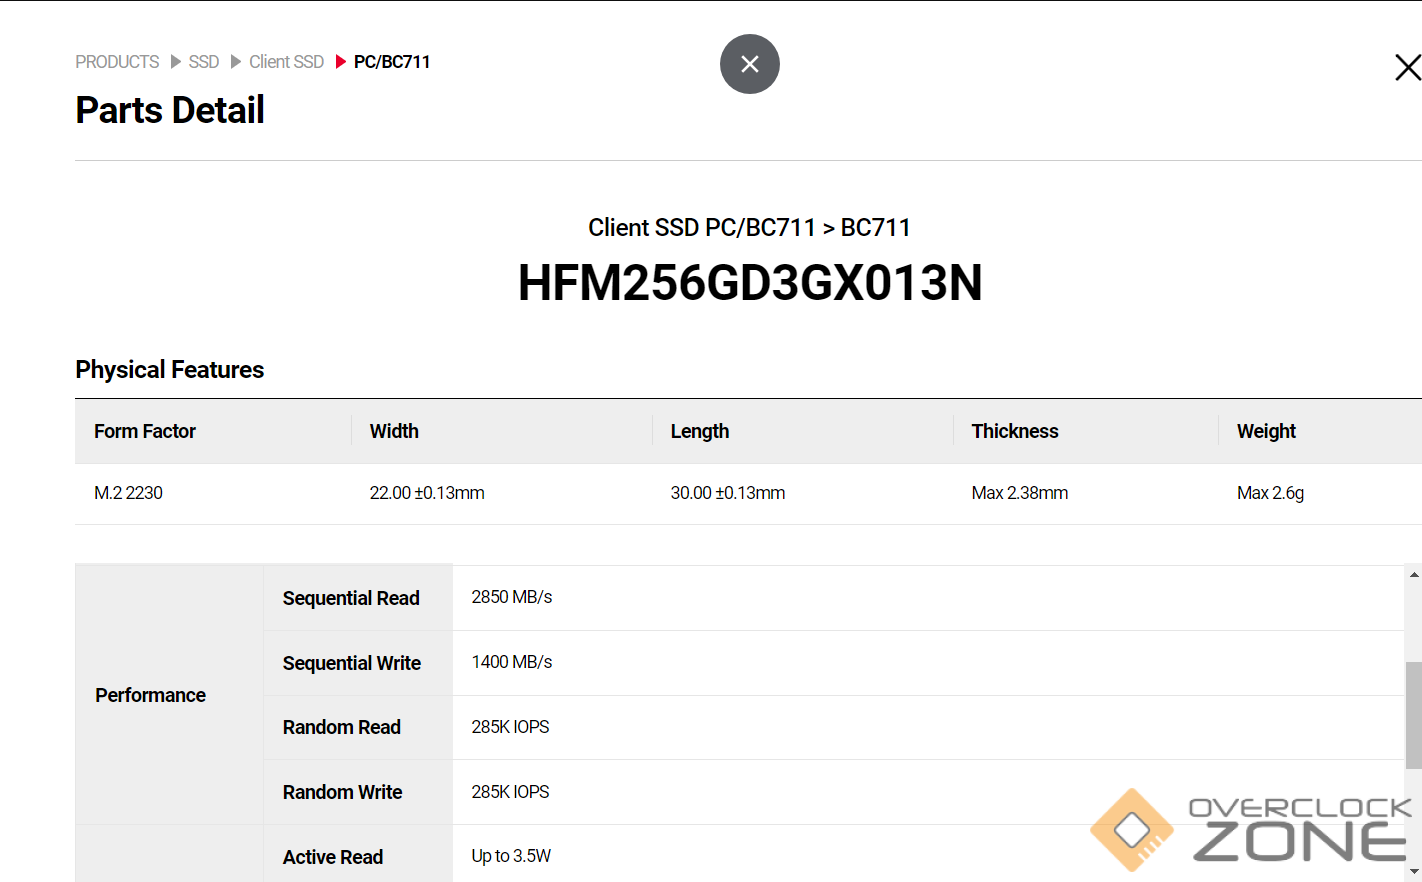1422x882 pixels.
Task: Close the panel with the black X
Action: tap(1407, 67)
